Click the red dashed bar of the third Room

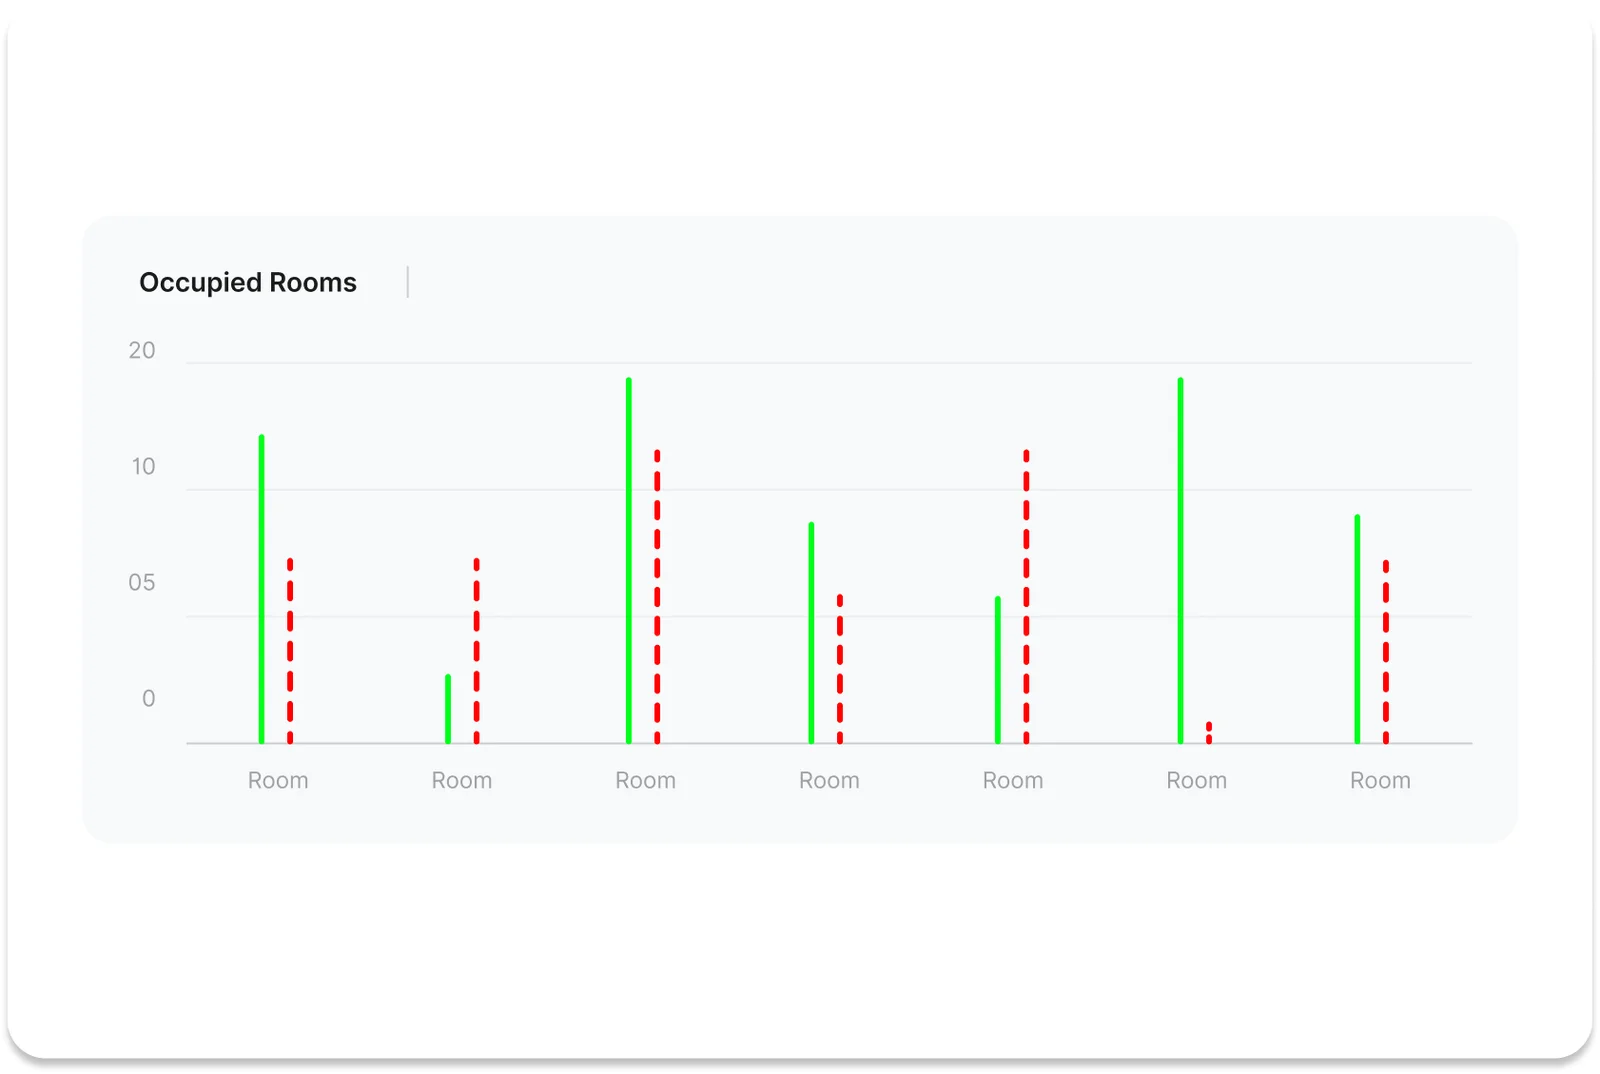coord(657,597)
